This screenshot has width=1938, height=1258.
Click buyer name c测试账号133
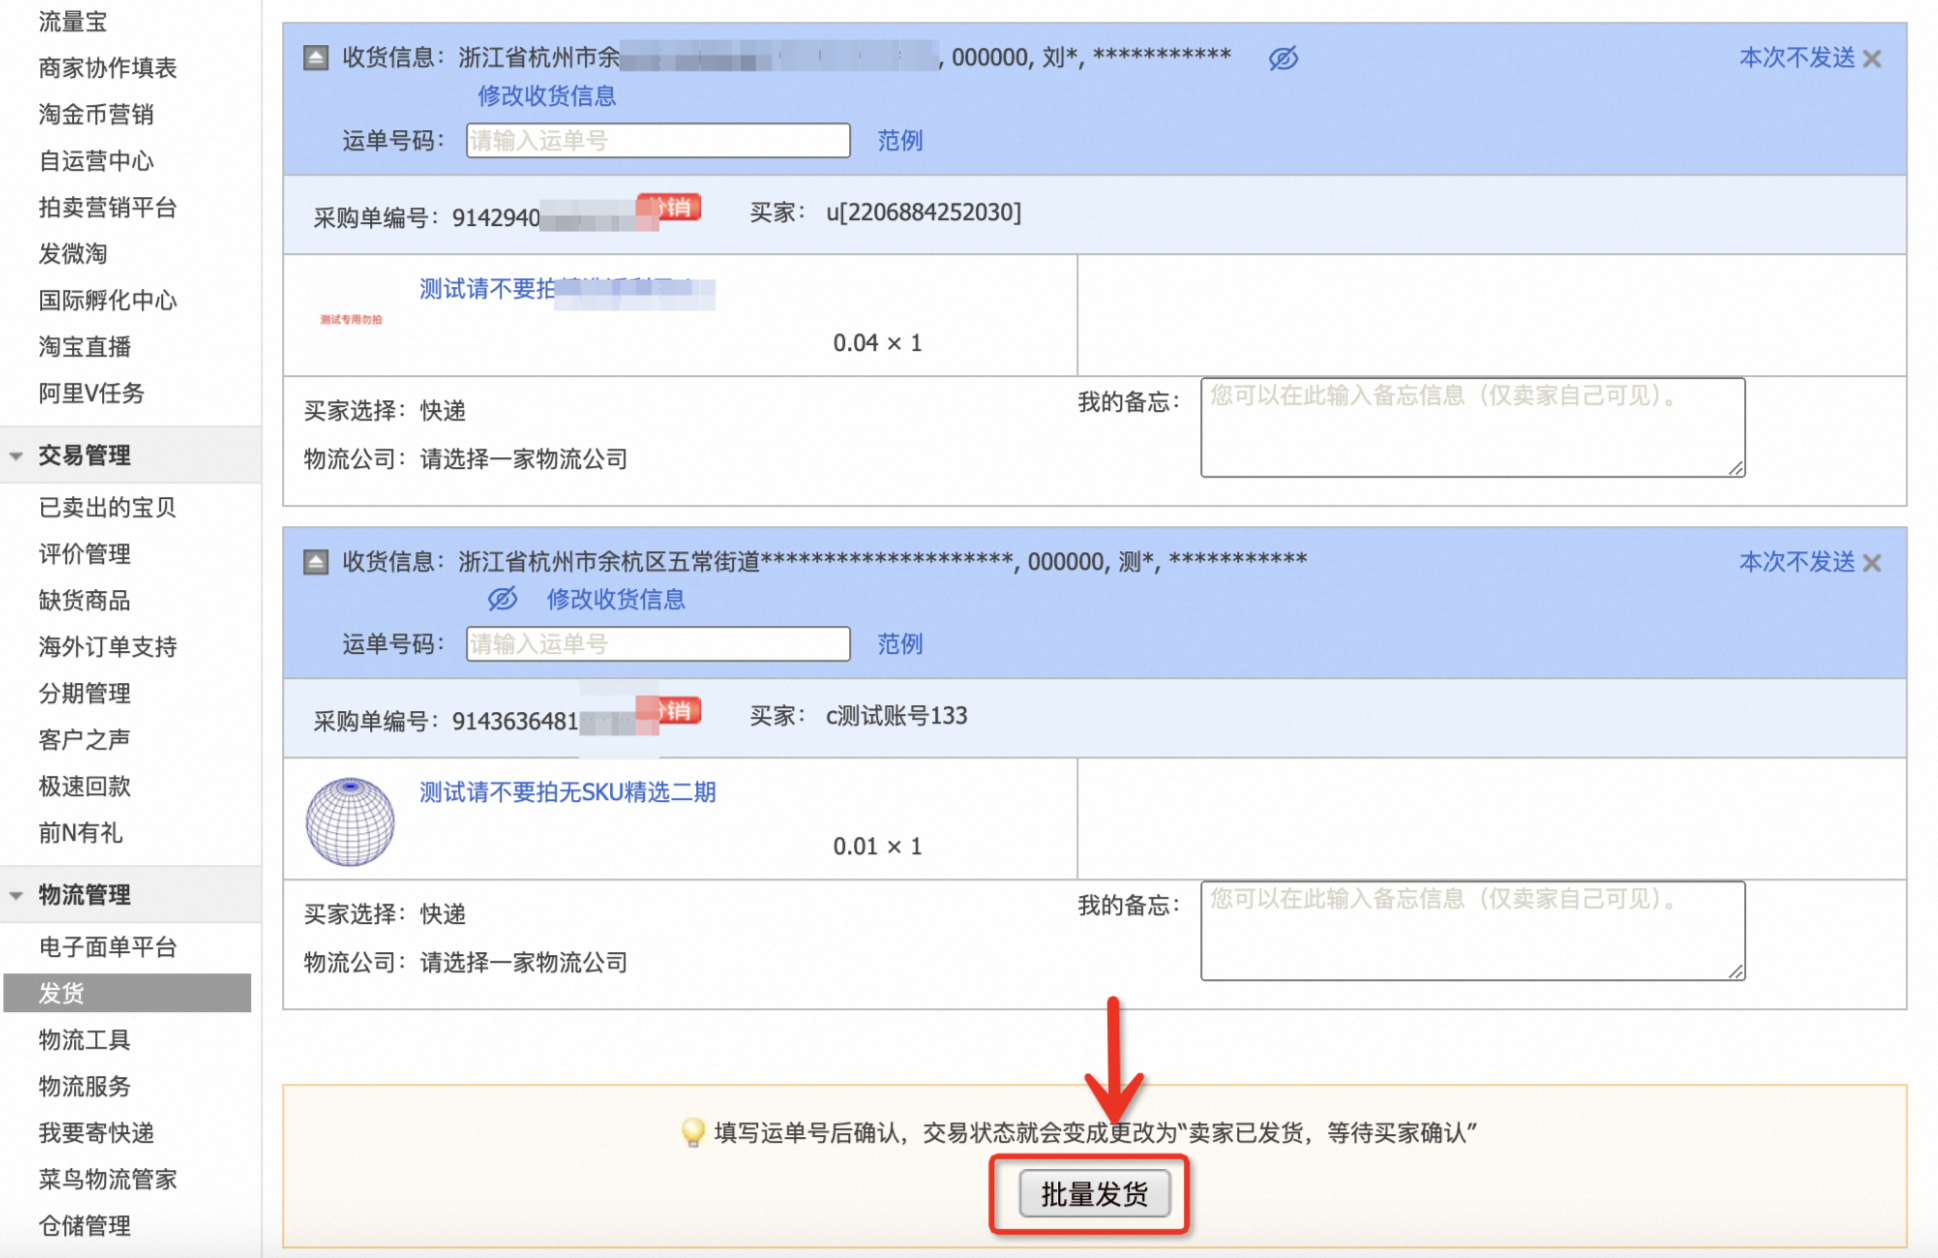point(896,716)
